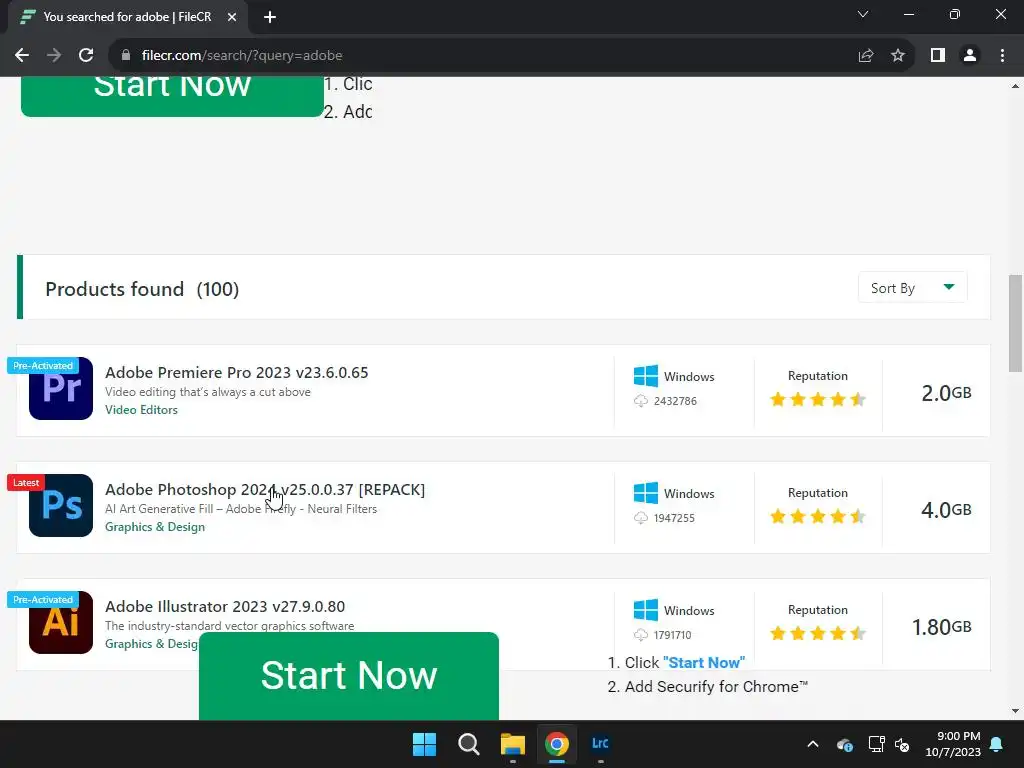Image resolution: width=1024 pixels, height=768 pixels.
Task: Click Adobe Premiere Pro Pr icon
Action: [x=61, y=389]
